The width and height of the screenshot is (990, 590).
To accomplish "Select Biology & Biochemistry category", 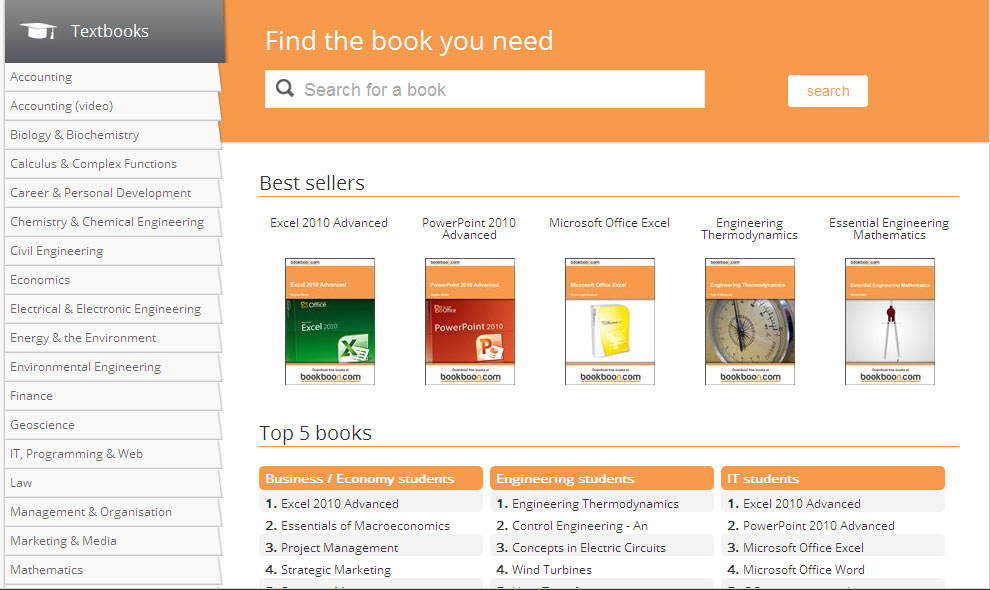I will point(112,135).
